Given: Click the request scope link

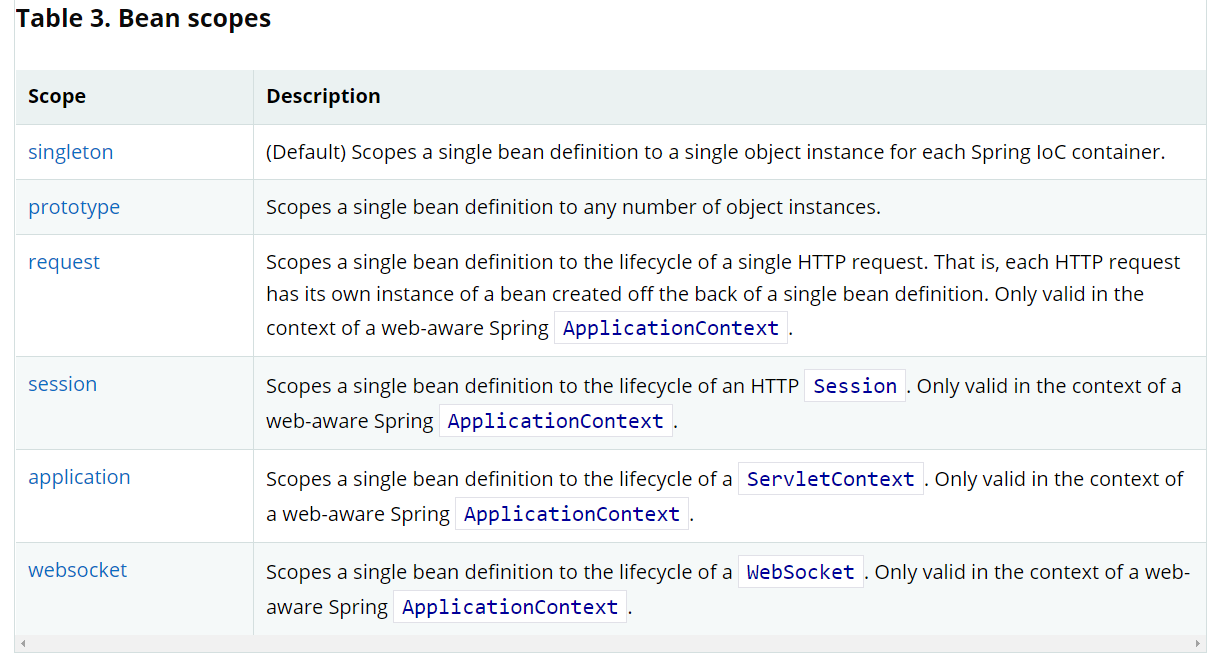Looking at the screenshot, I should (x=64, y=262).
